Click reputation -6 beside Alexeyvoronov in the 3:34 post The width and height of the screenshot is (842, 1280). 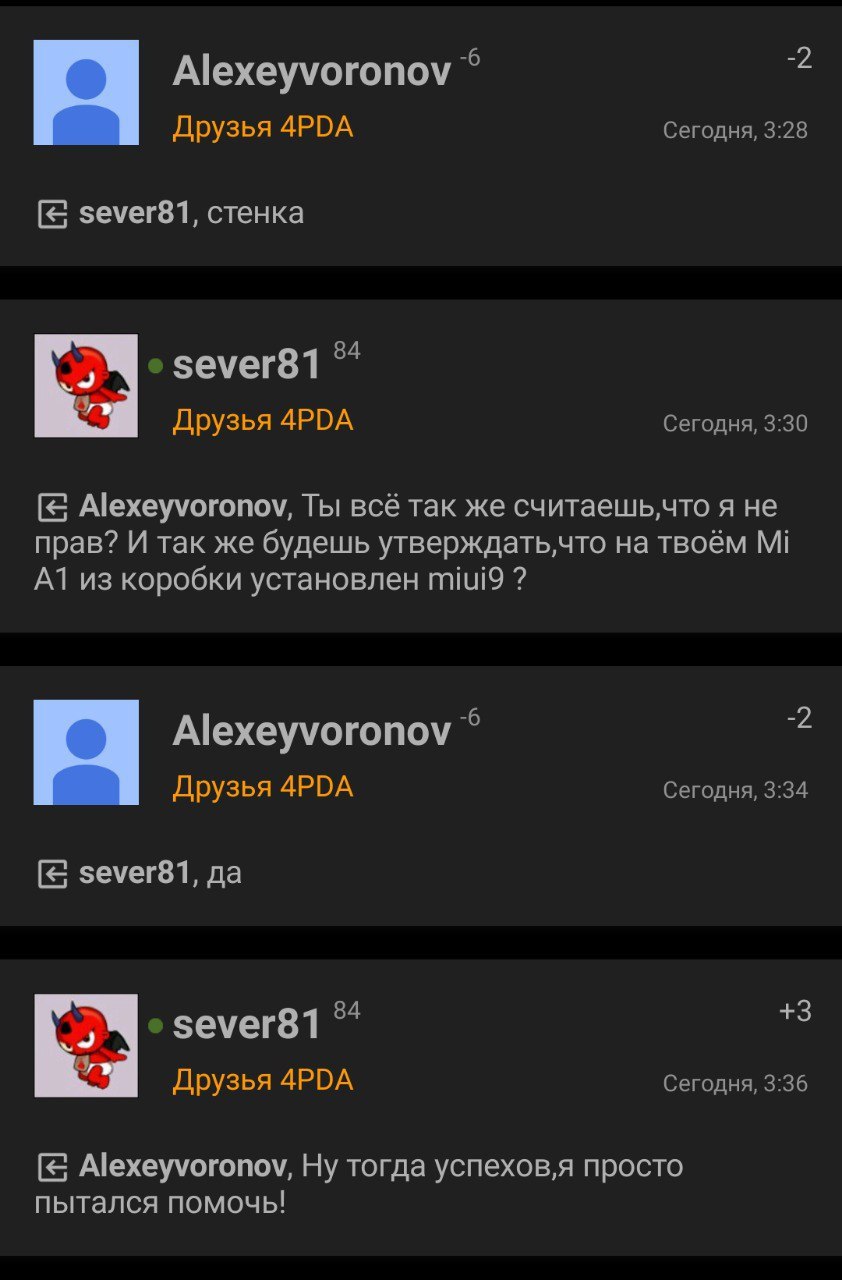tap(470, 717)
